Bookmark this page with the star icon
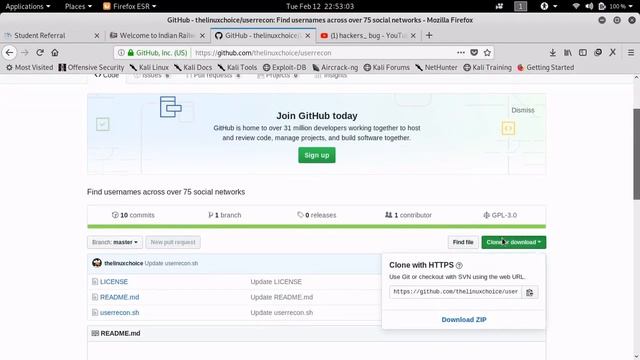 click(487, 53)
